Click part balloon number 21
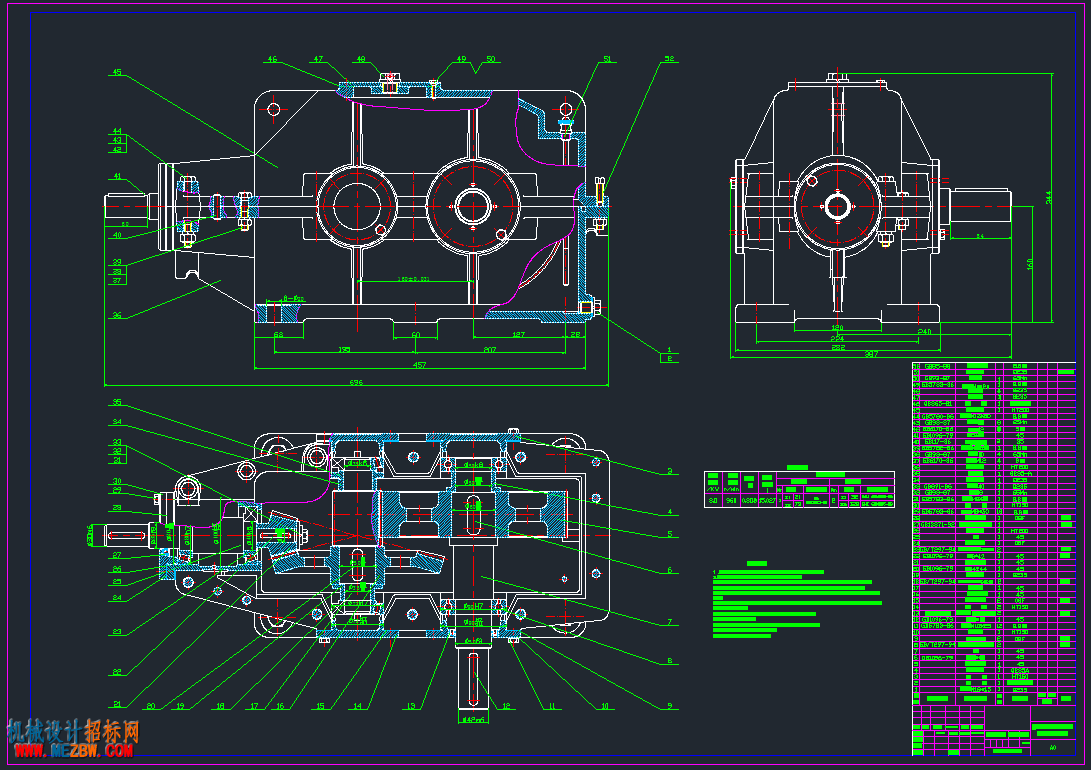1091x770 pixels. tap(117, 704)
